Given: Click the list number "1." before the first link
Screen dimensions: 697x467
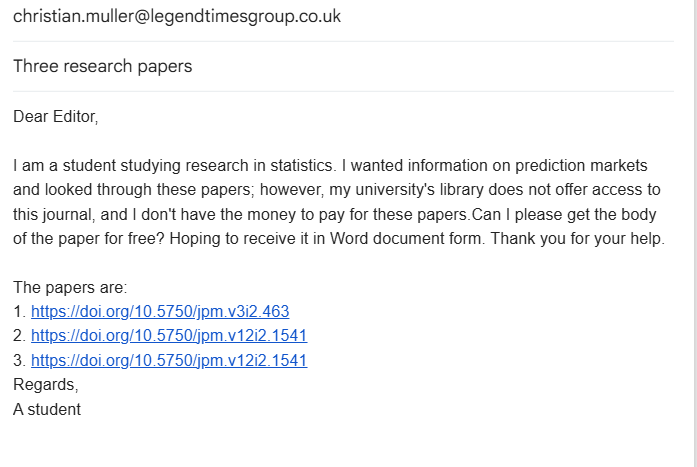Looking at the screenshot, I should pyautogui.click(x=20, y=311).
